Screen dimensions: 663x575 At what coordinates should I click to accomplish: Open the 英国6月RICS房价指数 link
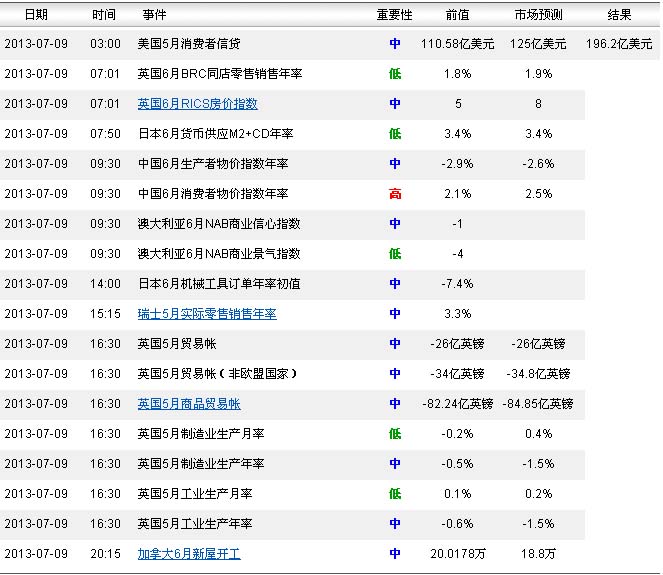[x=197, y=104]
